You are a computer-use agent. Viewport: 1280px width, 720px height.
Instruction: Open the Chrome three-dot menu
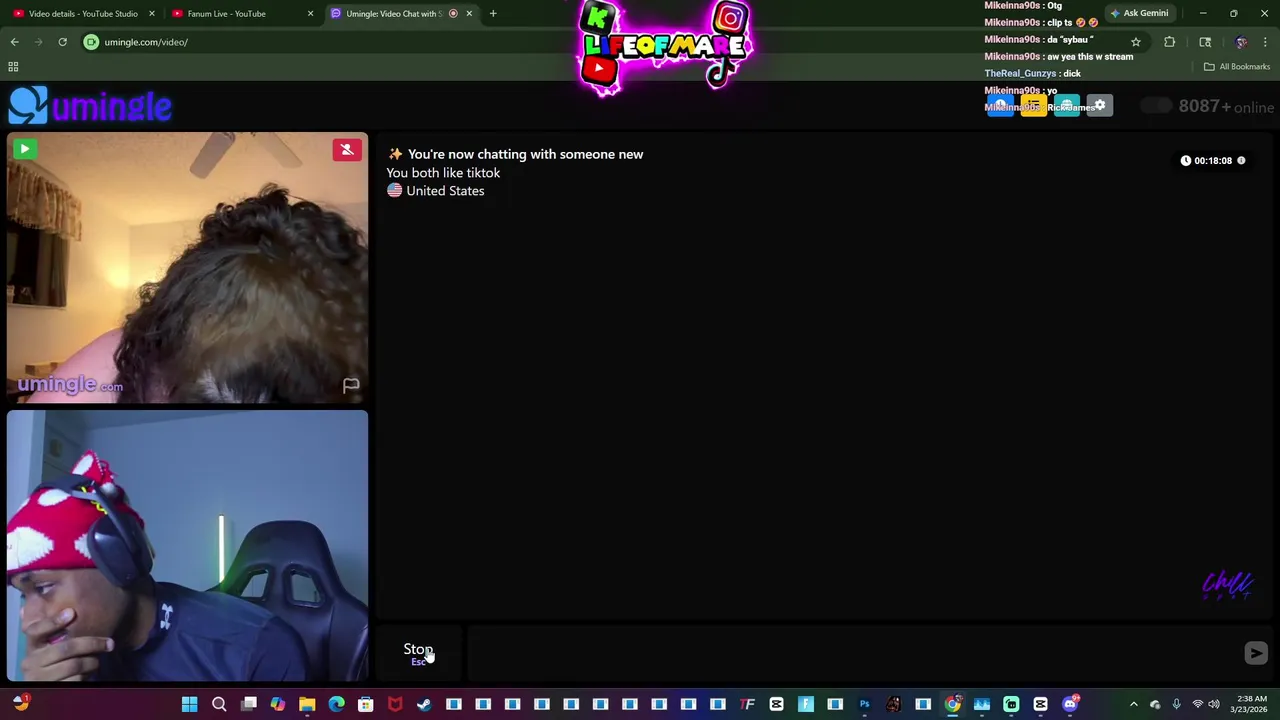tap(1265, 42)
